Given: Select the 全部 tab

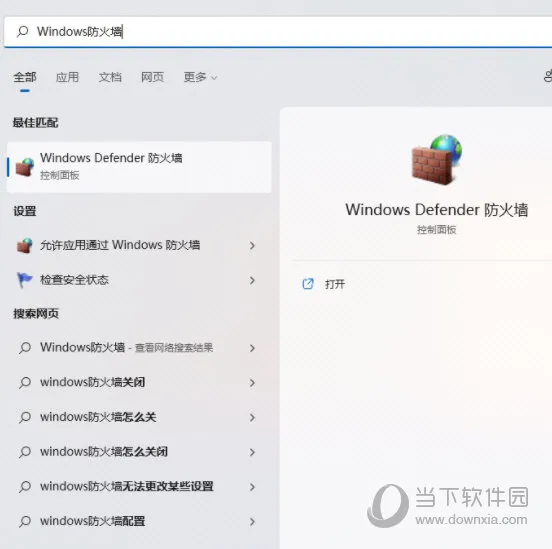Looking at the screenshot, I should point(25,77).
